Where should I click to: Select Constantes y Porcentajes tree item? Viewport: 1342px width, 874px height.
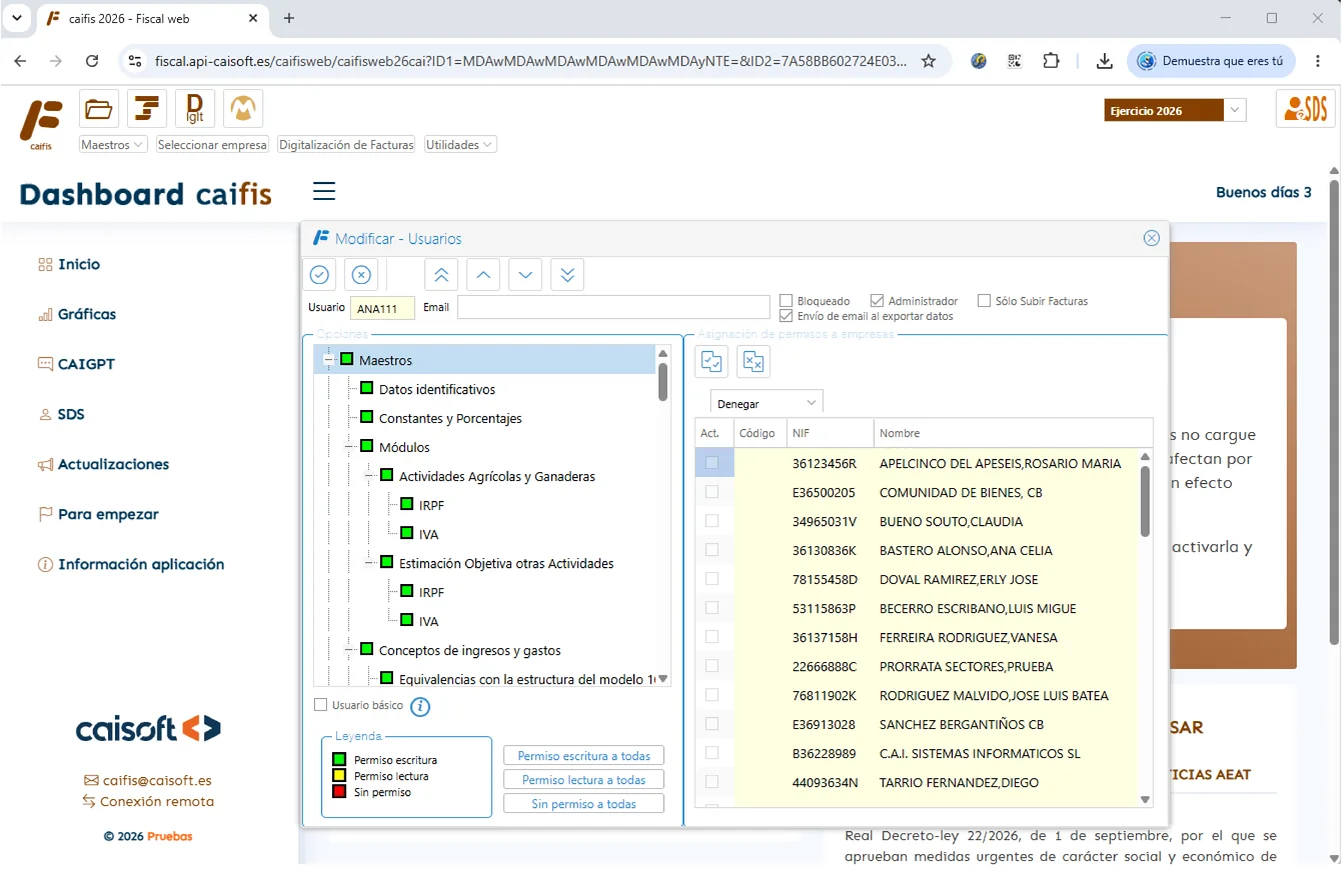pyautogui.click(x=450, y=418)
